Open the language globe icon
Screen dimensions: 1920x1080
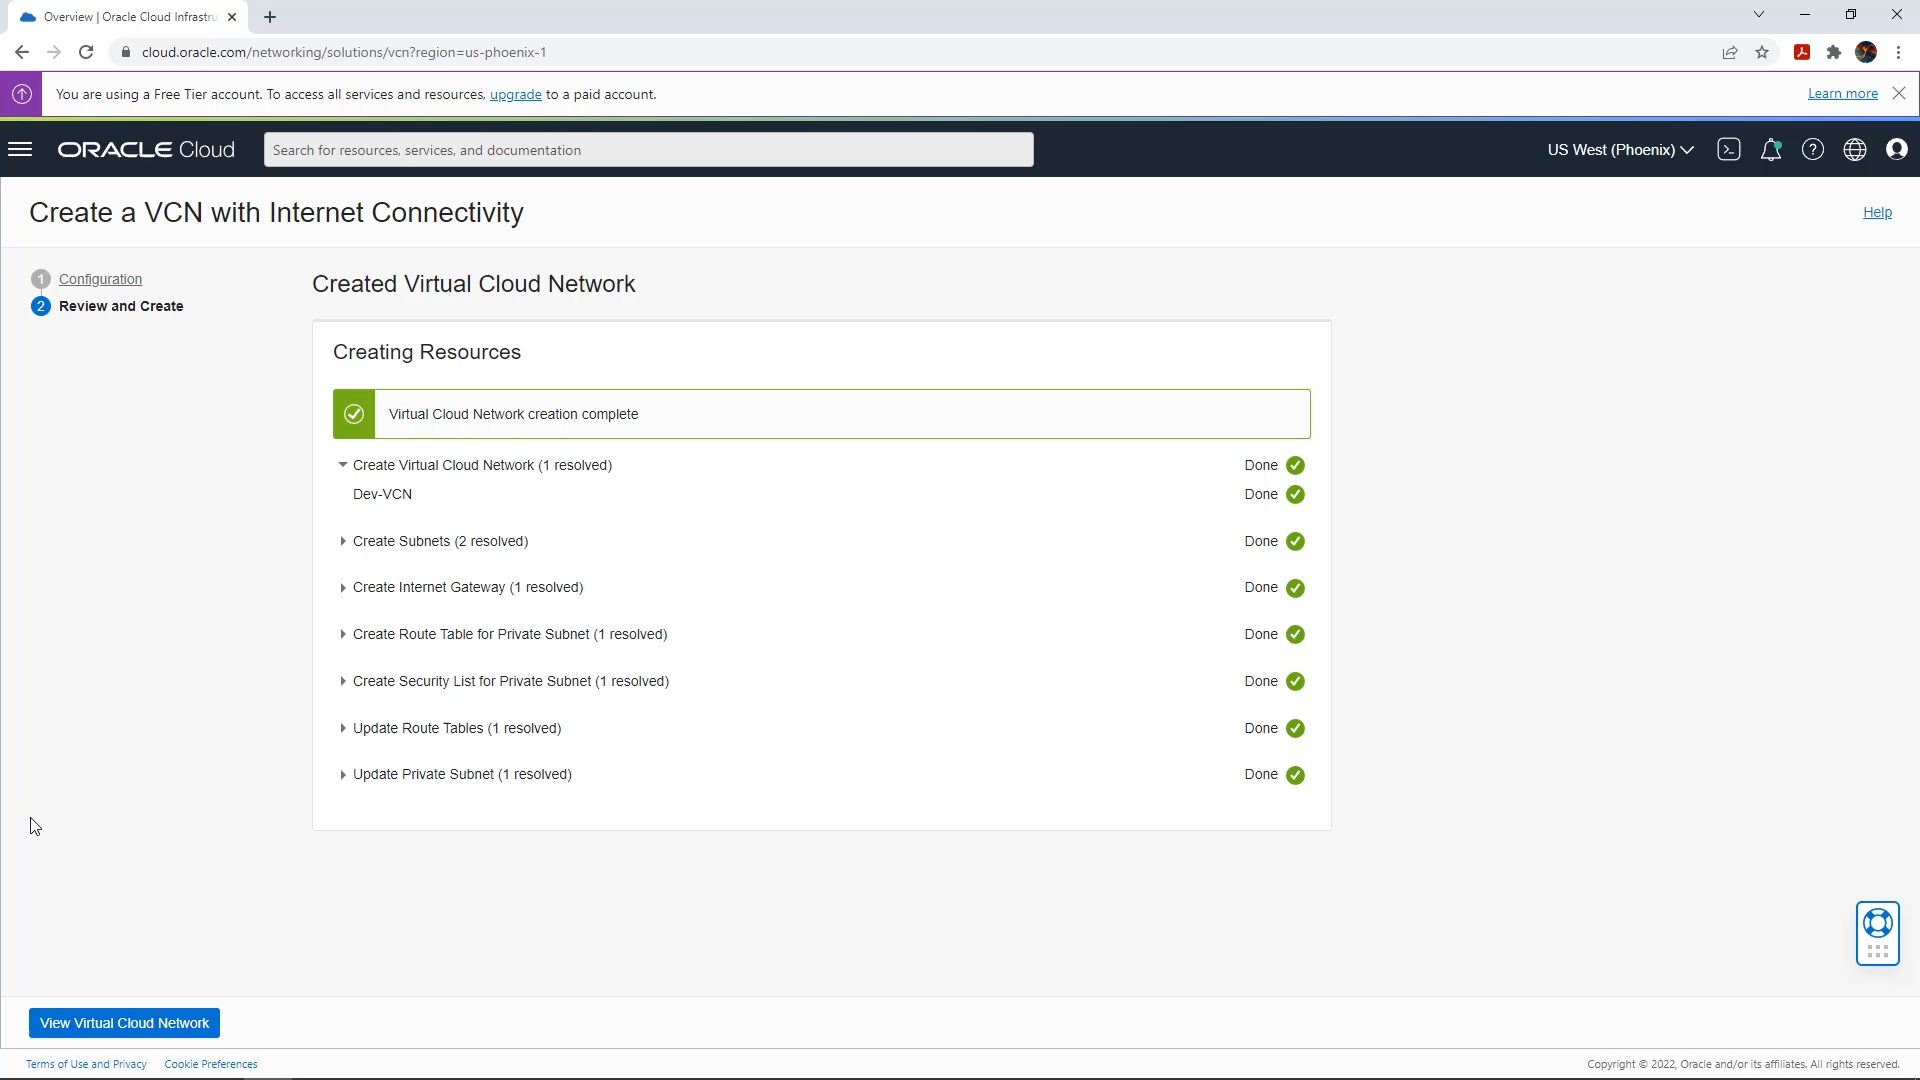[1854, 150]
